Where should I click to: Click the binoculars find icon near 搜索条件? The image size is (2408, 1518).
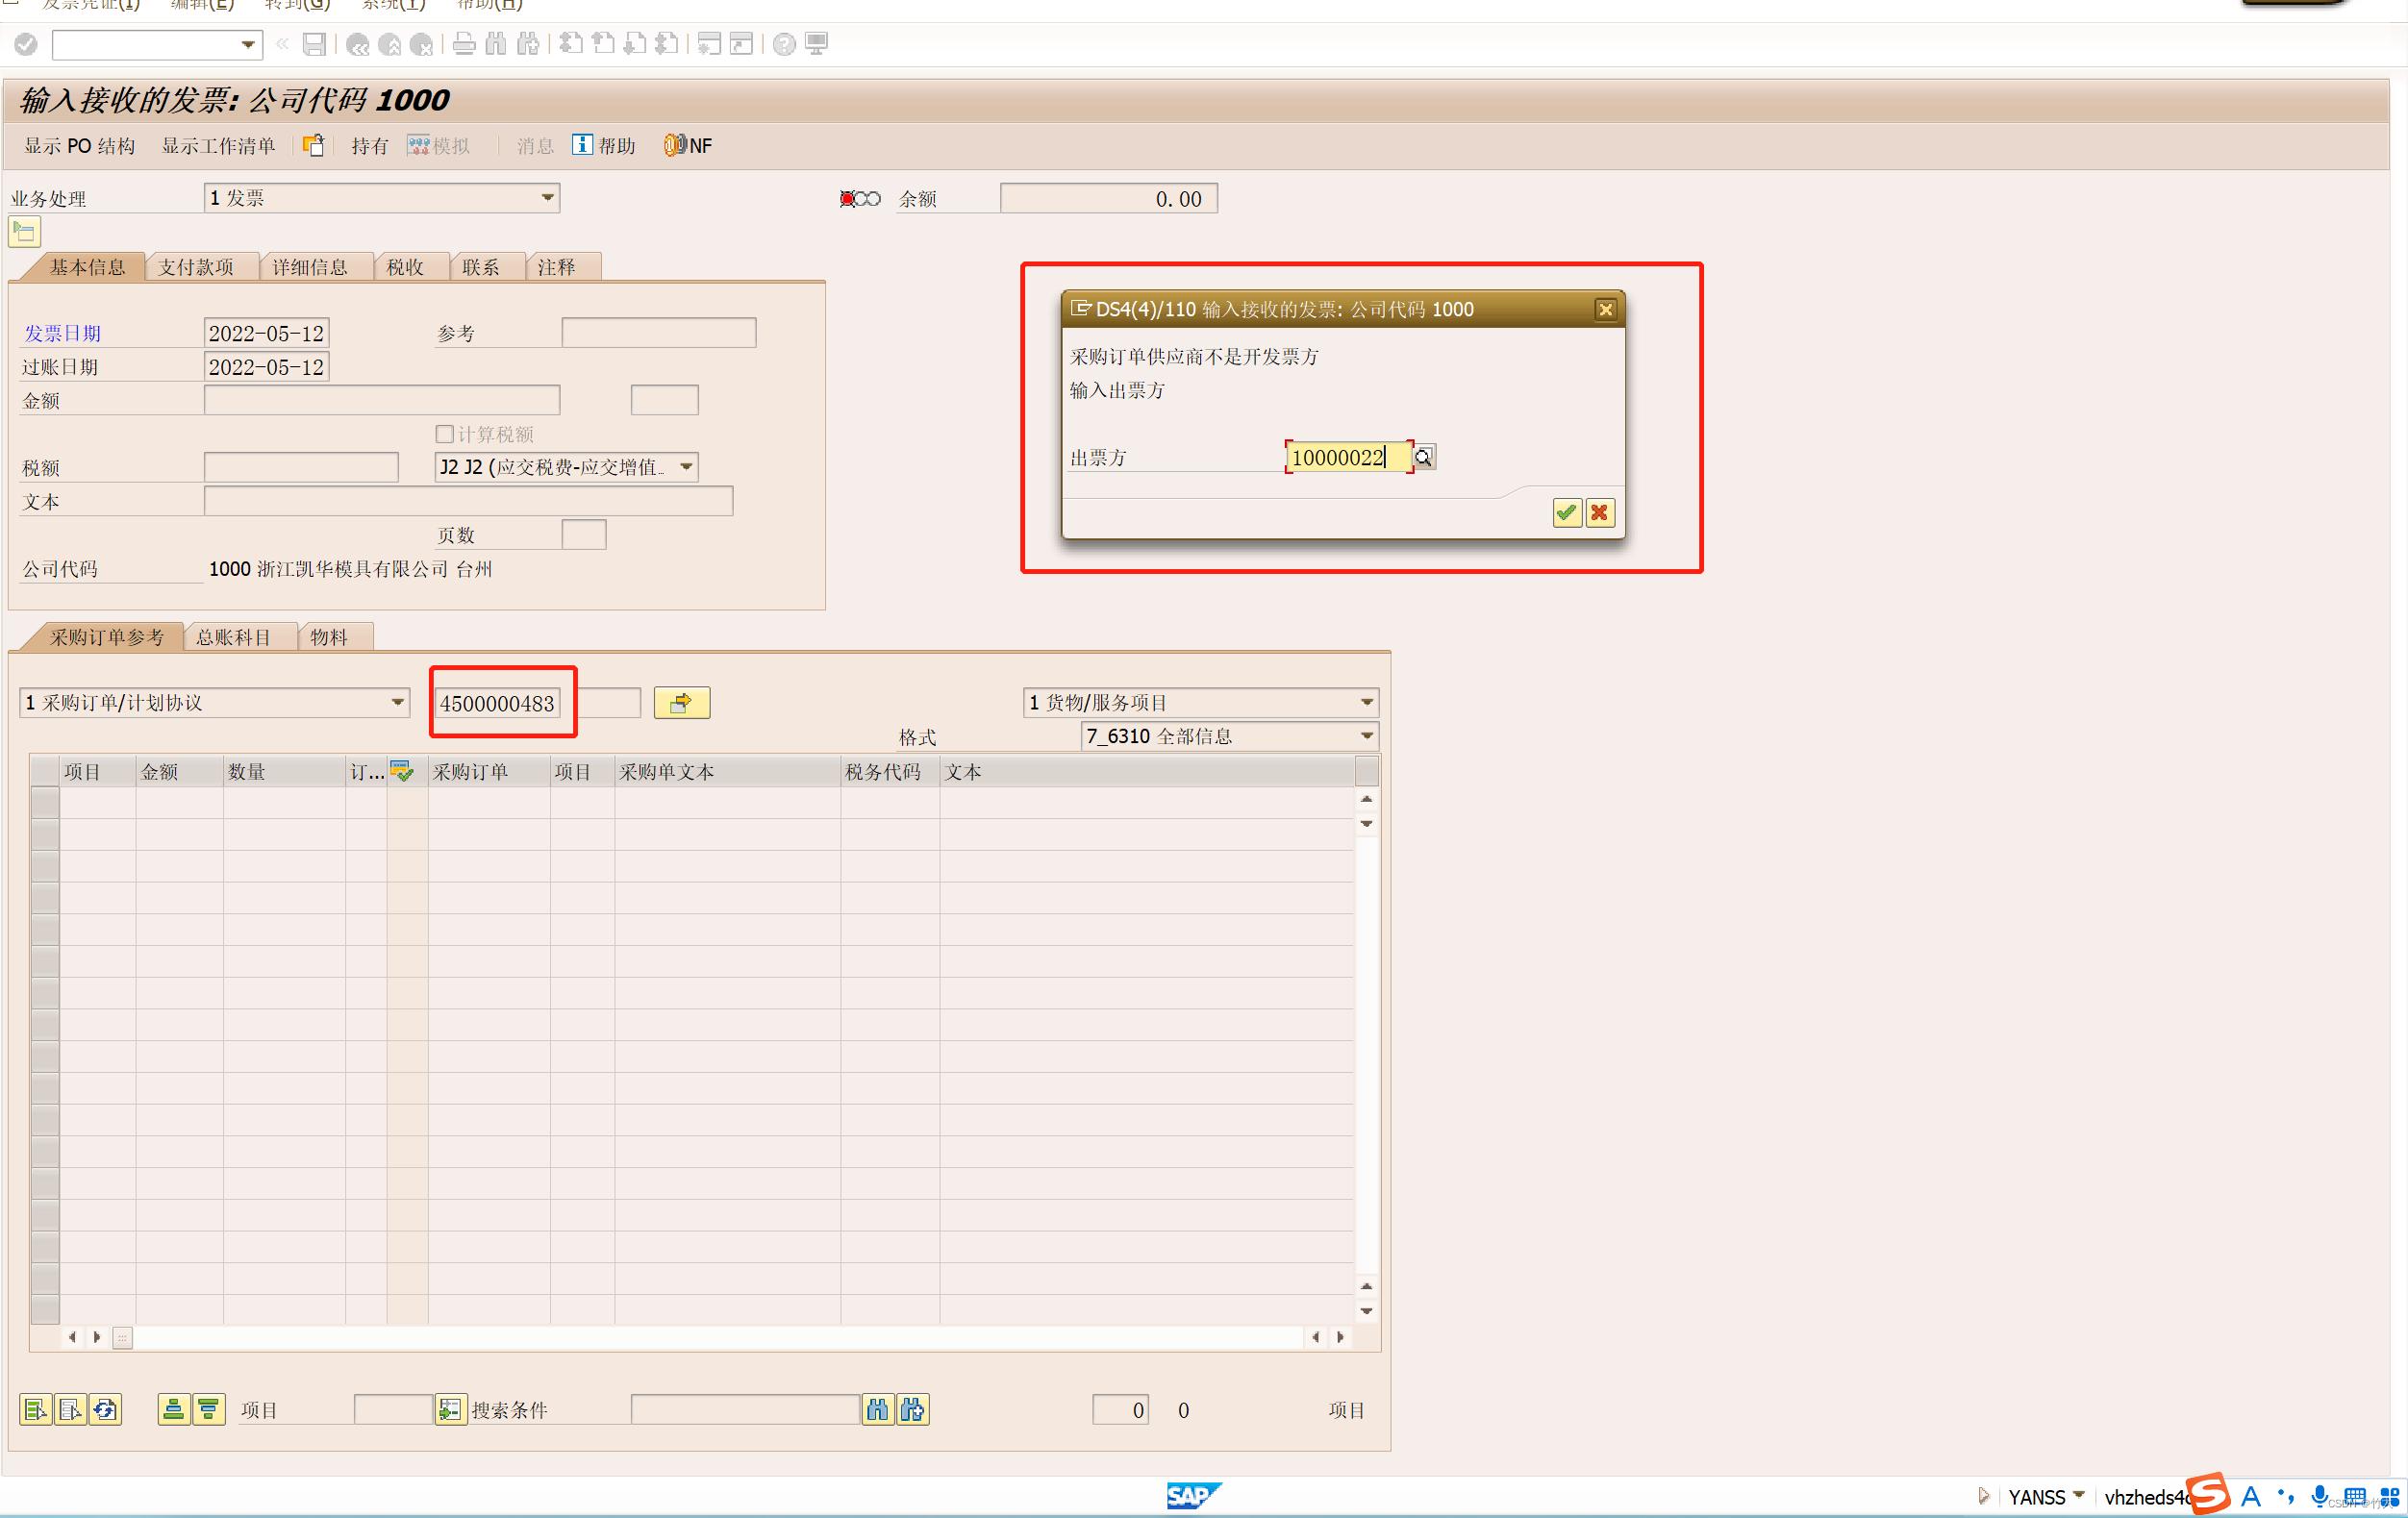click(x=877, y=1410)
